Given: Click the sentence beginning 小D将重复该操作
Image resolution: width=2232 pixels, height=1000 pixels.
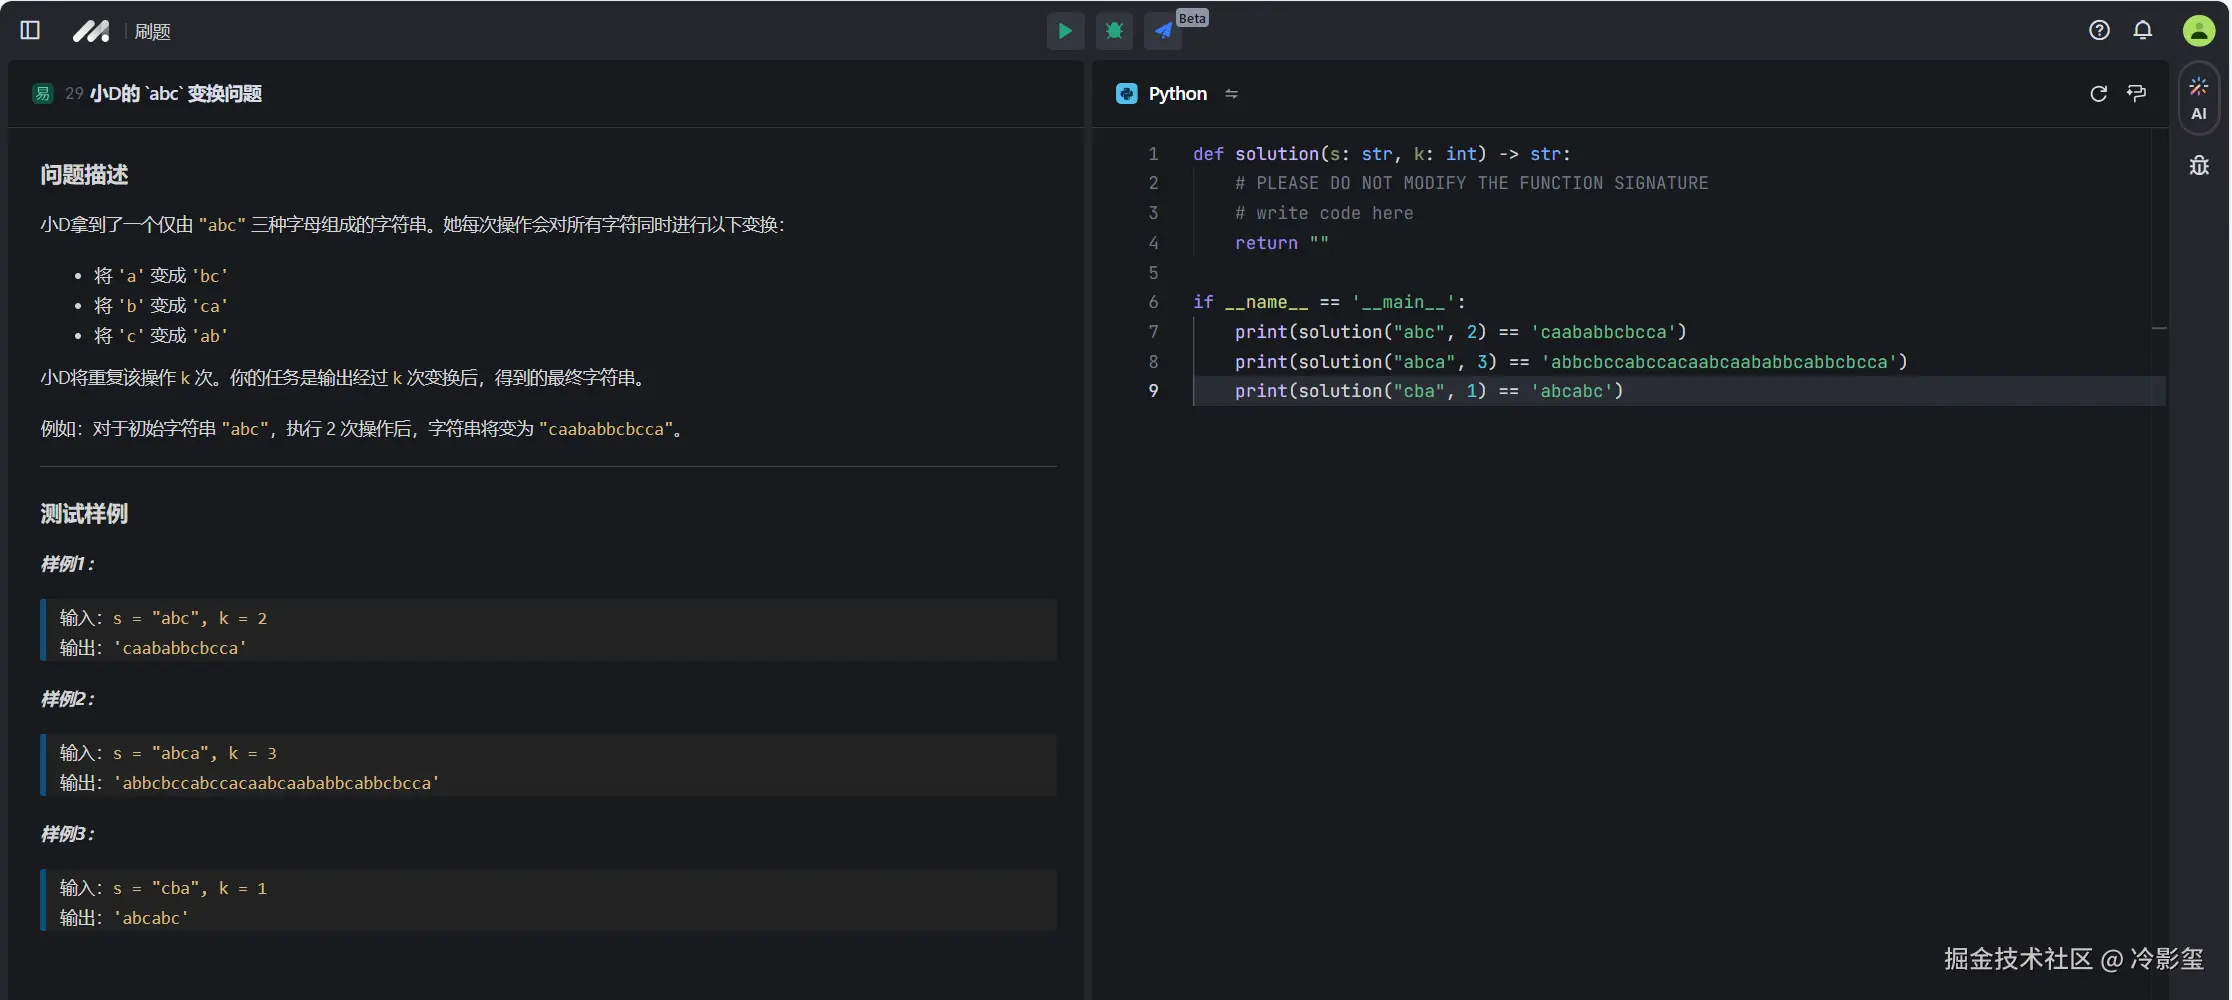Looking at the screenshot, I should (x=346, y=378).
